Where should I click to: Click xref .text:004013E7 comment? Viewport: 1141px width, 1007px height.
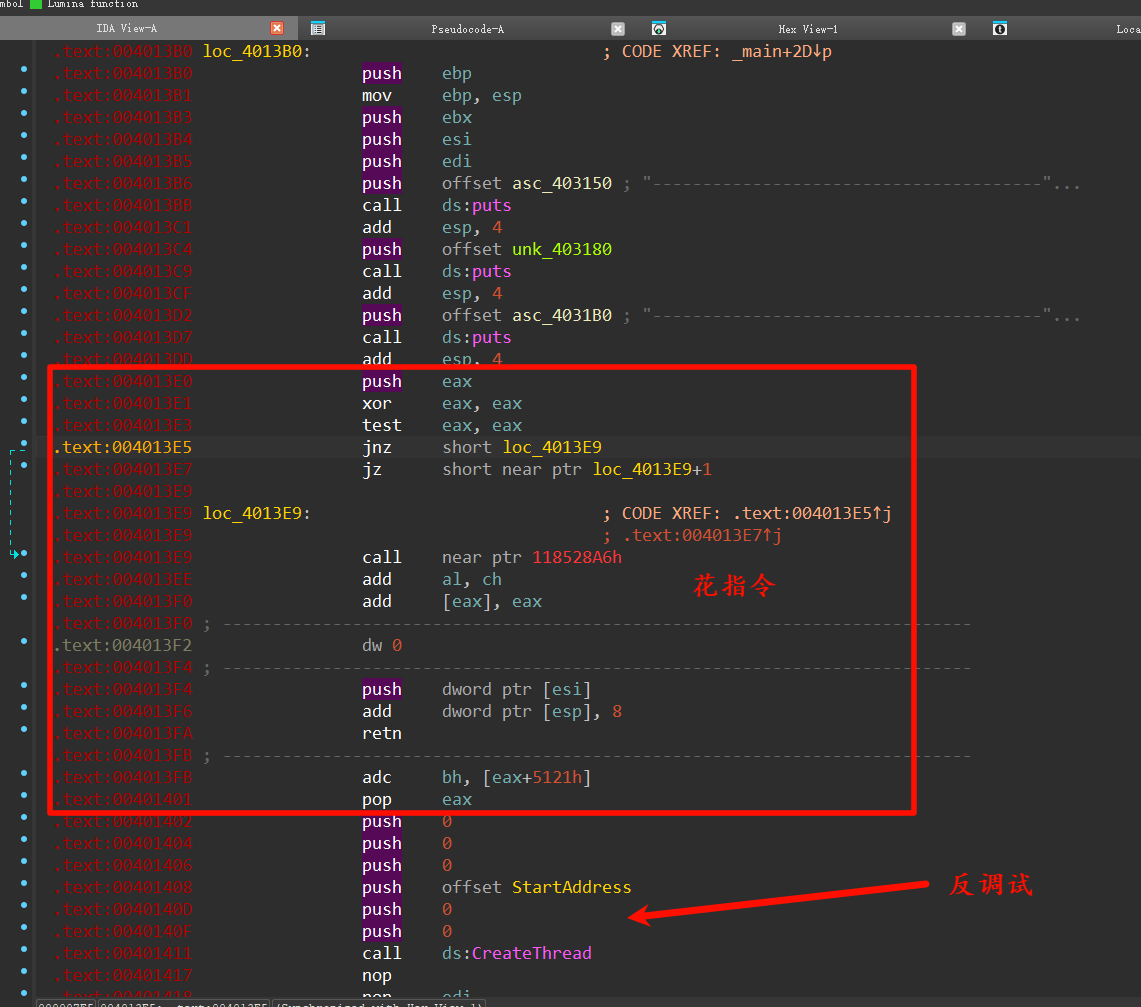point(702,536)
